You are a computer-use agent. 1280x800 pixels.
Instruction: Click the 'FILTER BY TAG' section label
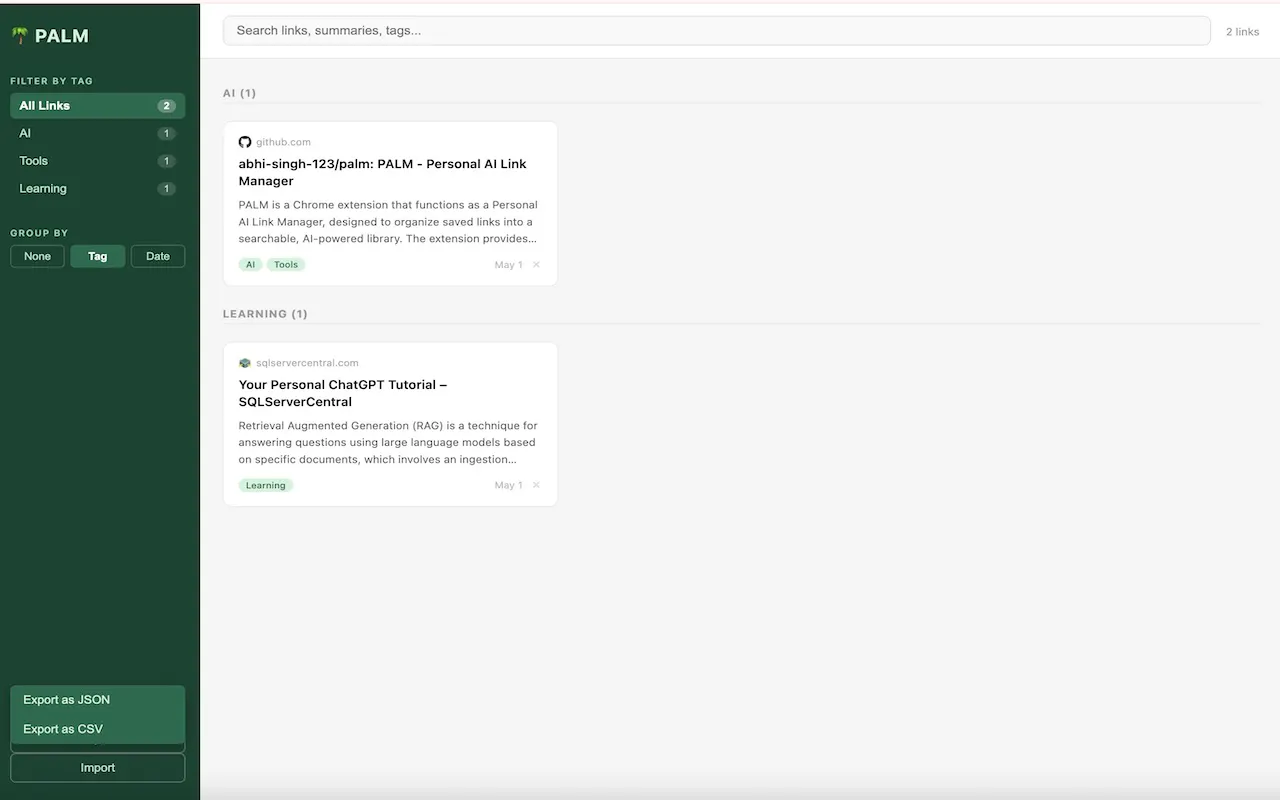[51, 81]
